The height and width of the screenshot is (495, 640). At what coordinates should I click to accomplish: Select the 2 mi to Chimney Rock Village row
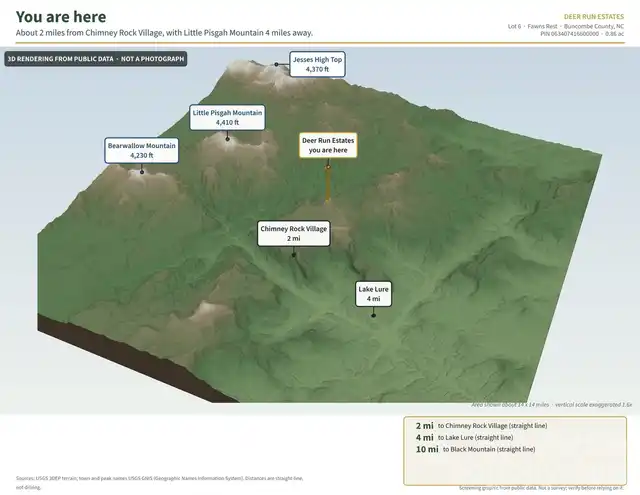coord(481,426)
